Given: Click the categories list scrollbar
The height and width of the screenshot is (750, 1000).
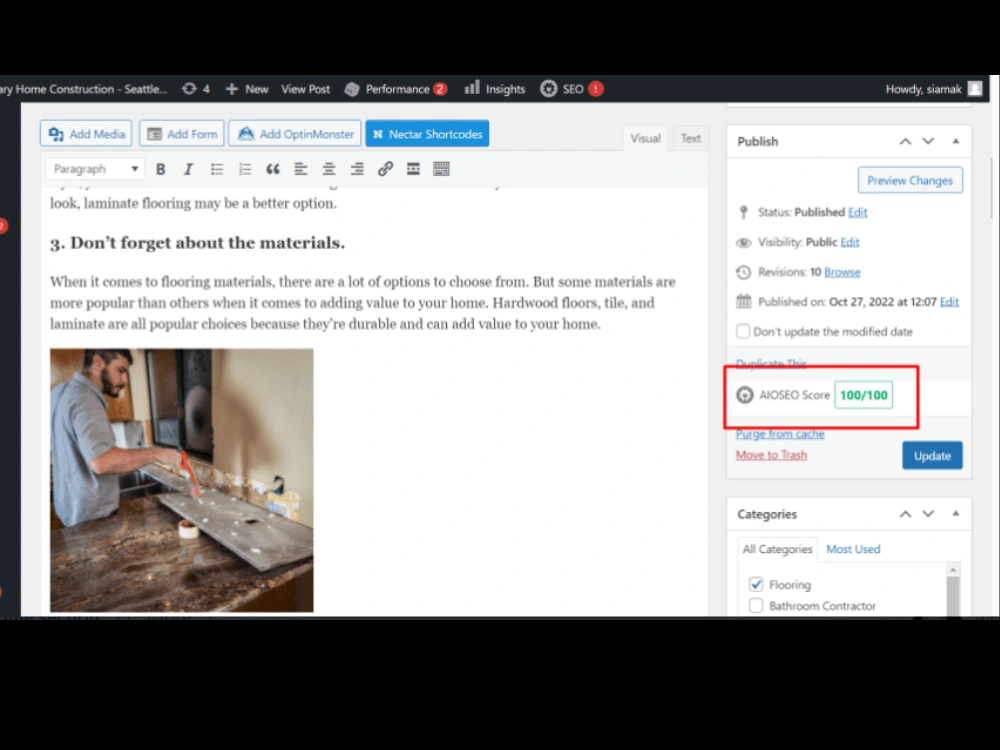Looking at the screenshot, I should 953,590.
